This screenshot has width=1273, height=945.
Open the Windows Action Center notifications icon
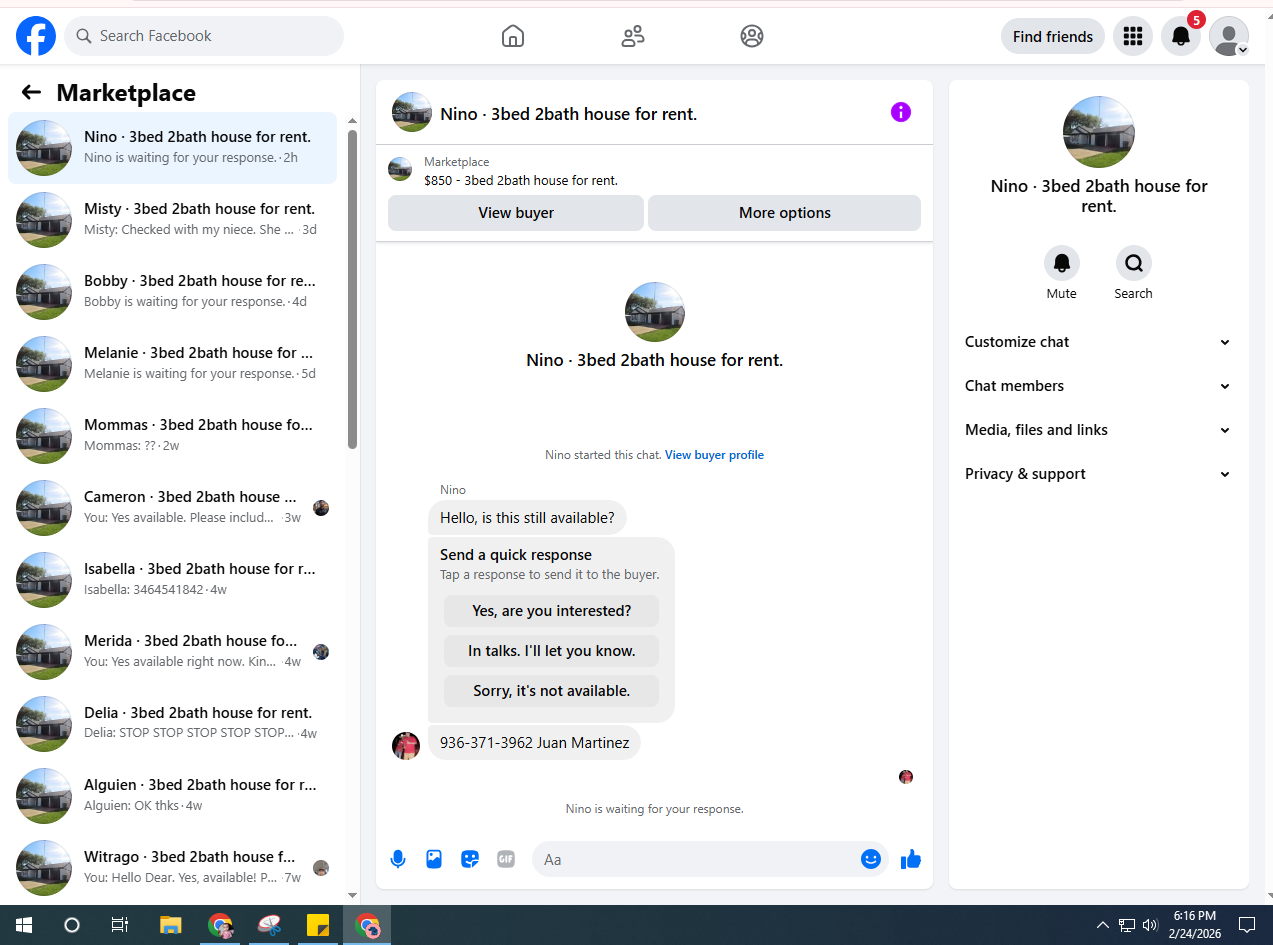pyautogui.click(x=1247, y=925)
